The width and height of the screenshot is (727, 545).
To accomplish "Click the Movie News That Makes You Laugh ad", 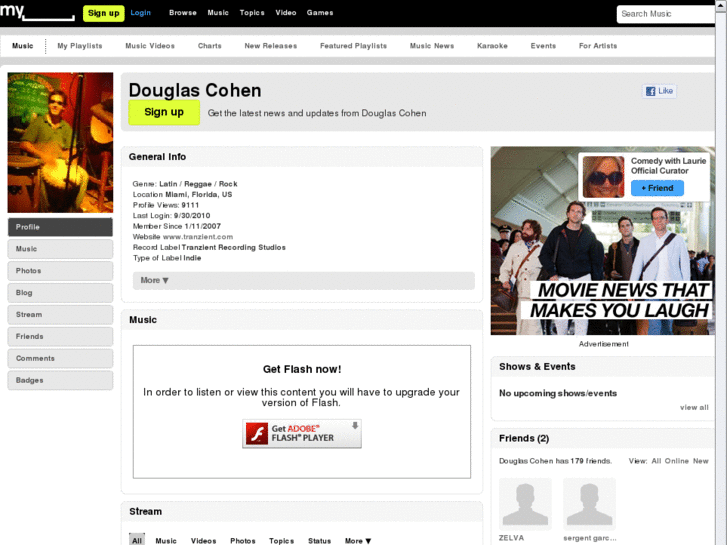I will tap(602, 241).
